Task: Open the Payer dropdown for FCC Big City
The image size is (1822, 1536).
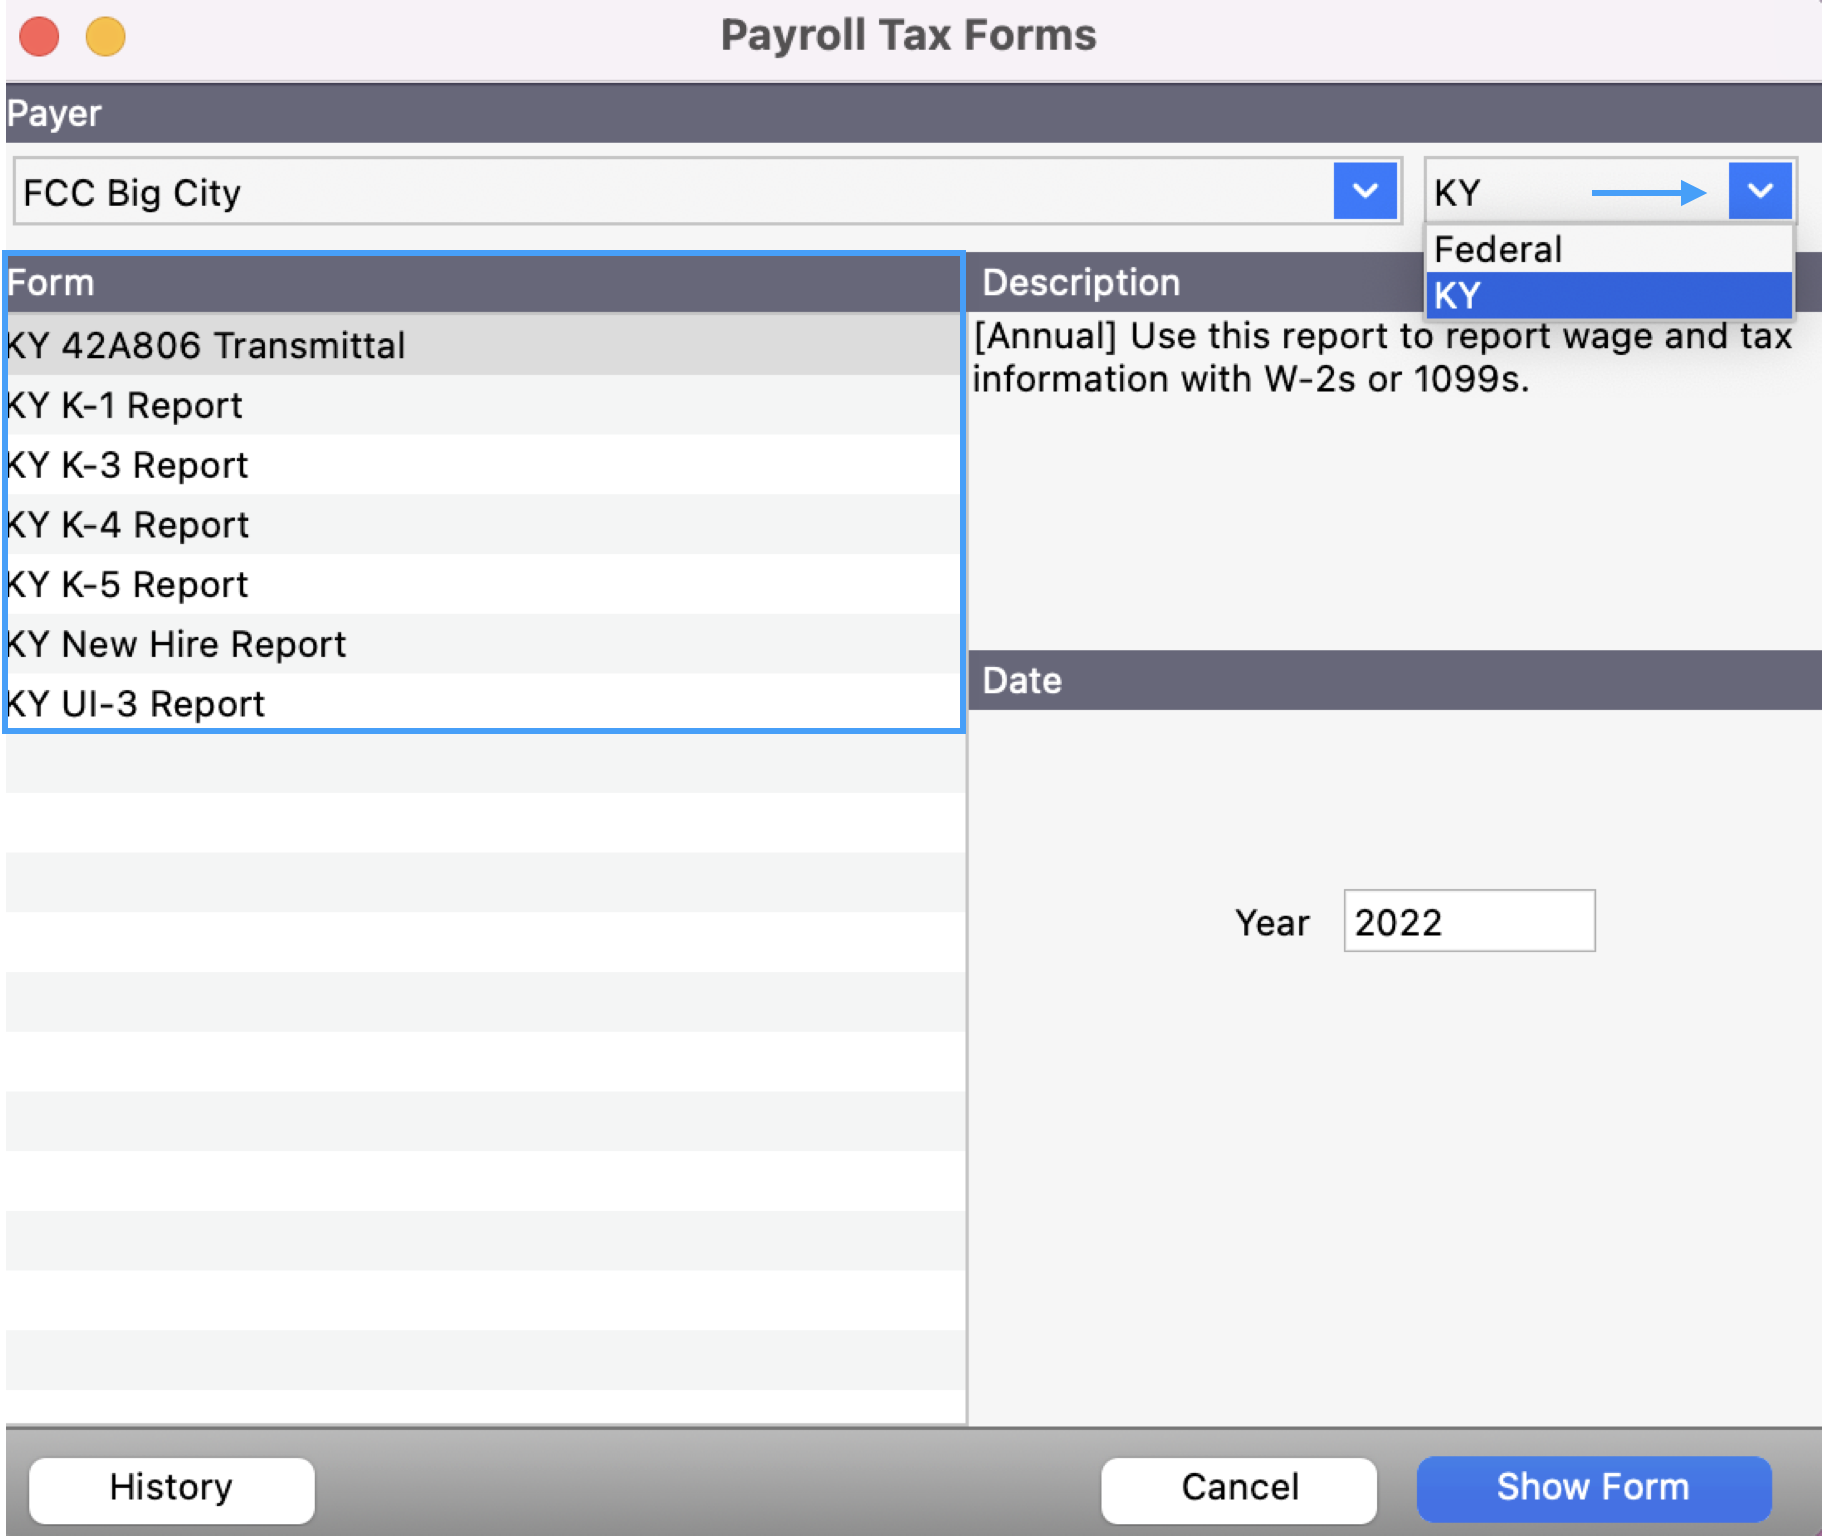Action: click(x=1364, y=191)
